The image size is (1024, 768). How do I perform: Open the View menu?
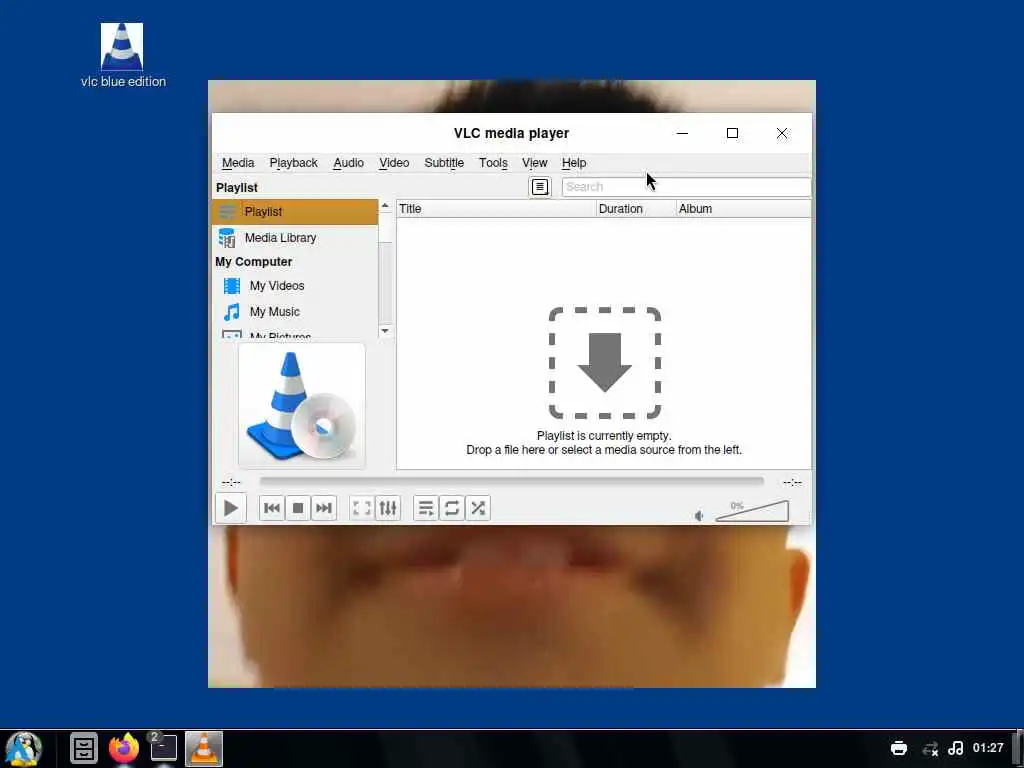click(x=534, y=163)
